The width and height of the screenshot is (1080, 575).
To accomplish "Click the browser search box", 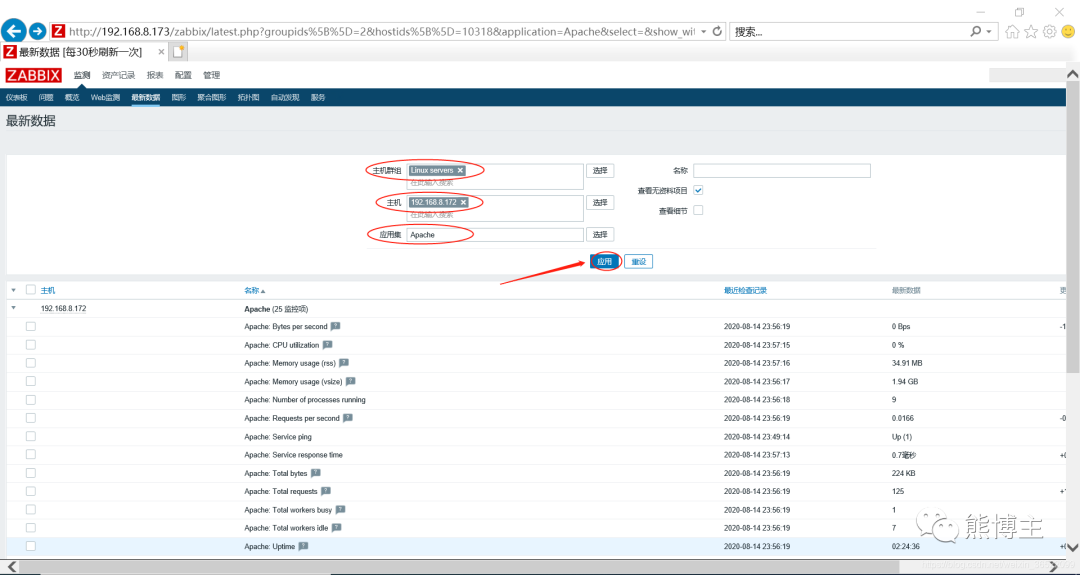I will 849,32.
